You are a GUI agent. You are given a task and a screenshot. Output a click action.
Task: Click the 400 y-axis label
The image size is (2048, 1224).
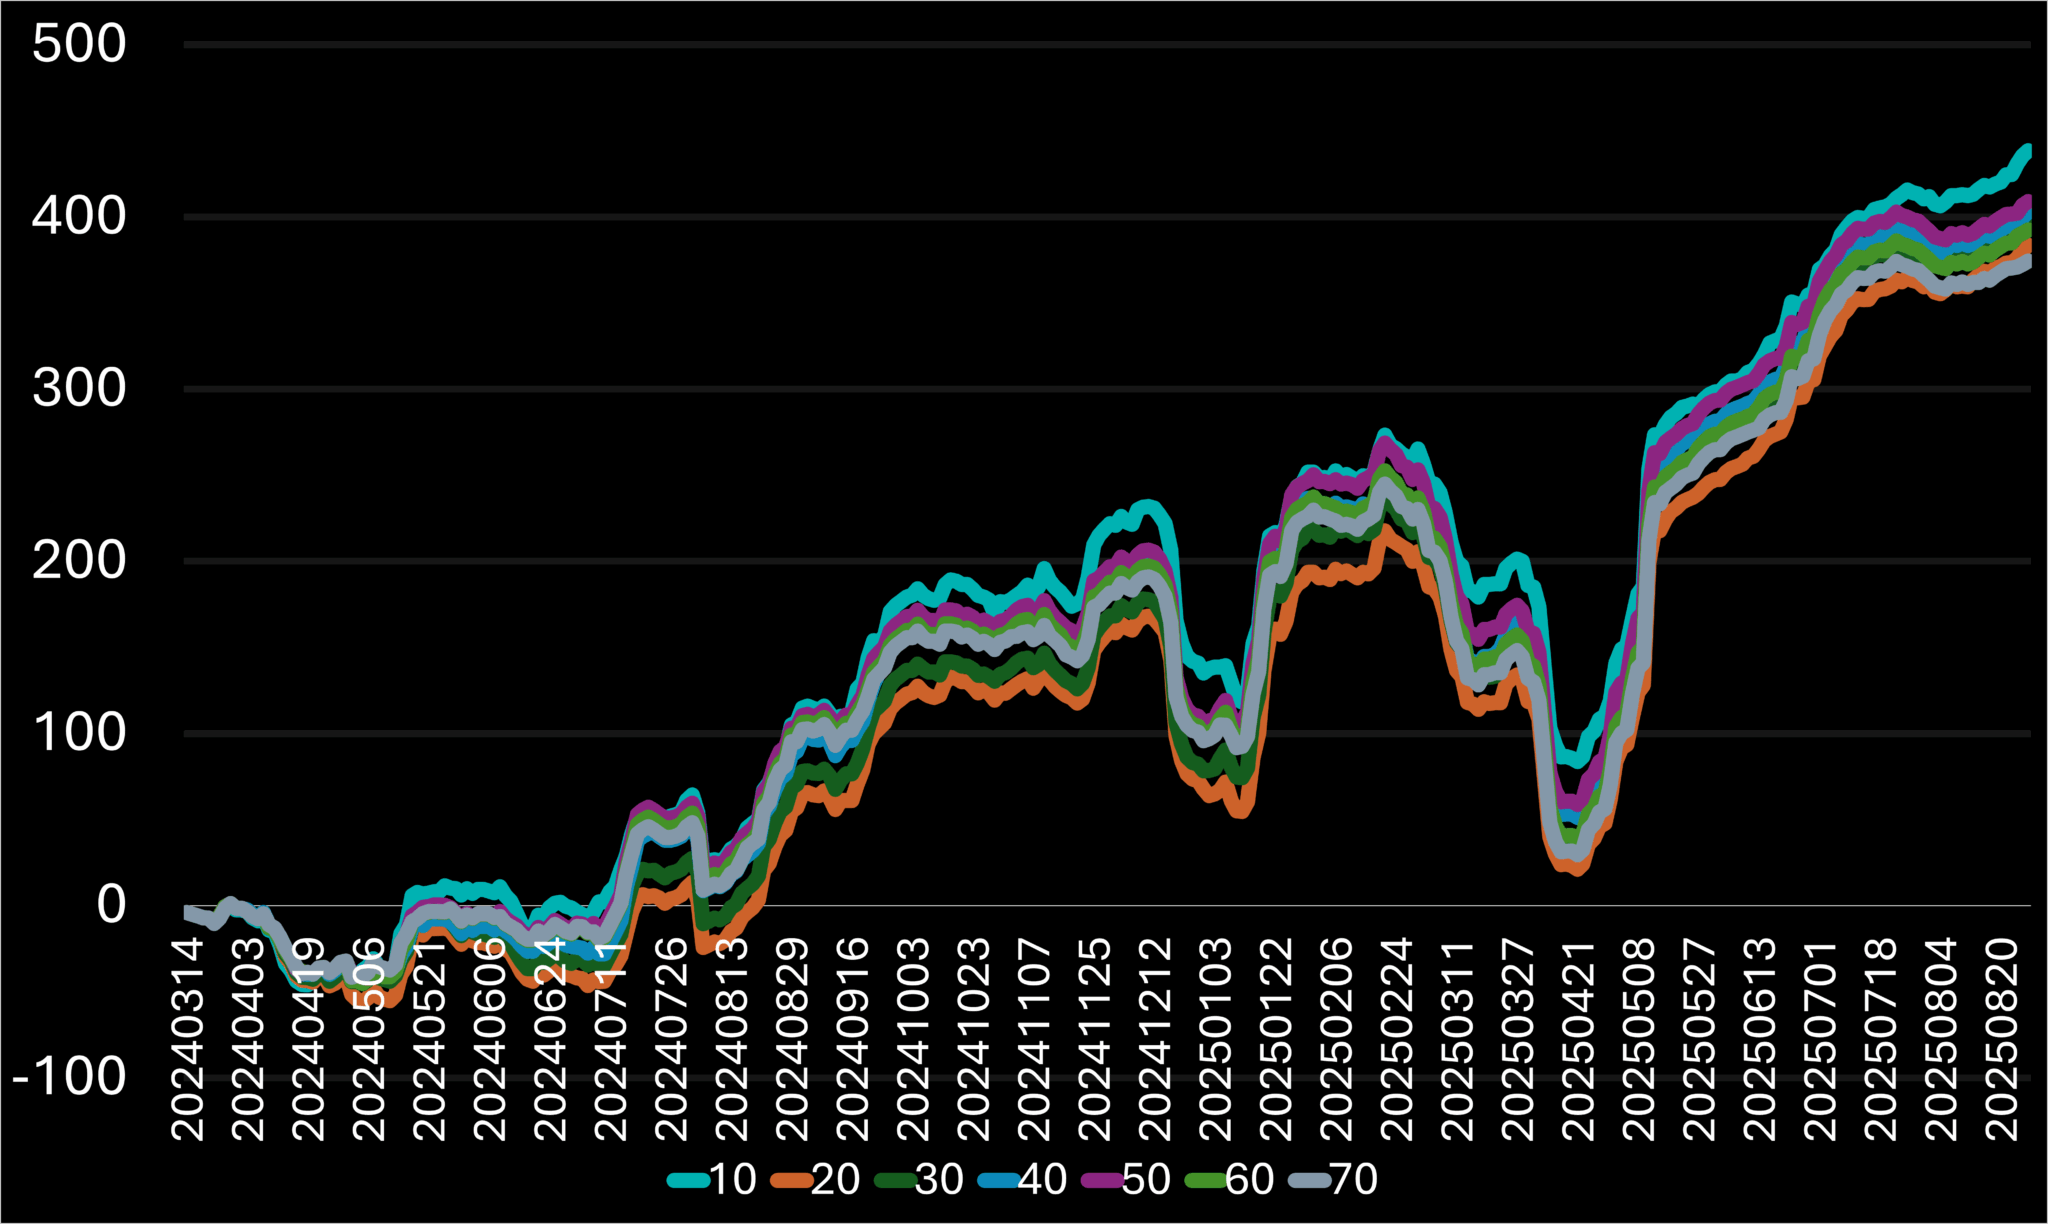(x=79, y=216)
